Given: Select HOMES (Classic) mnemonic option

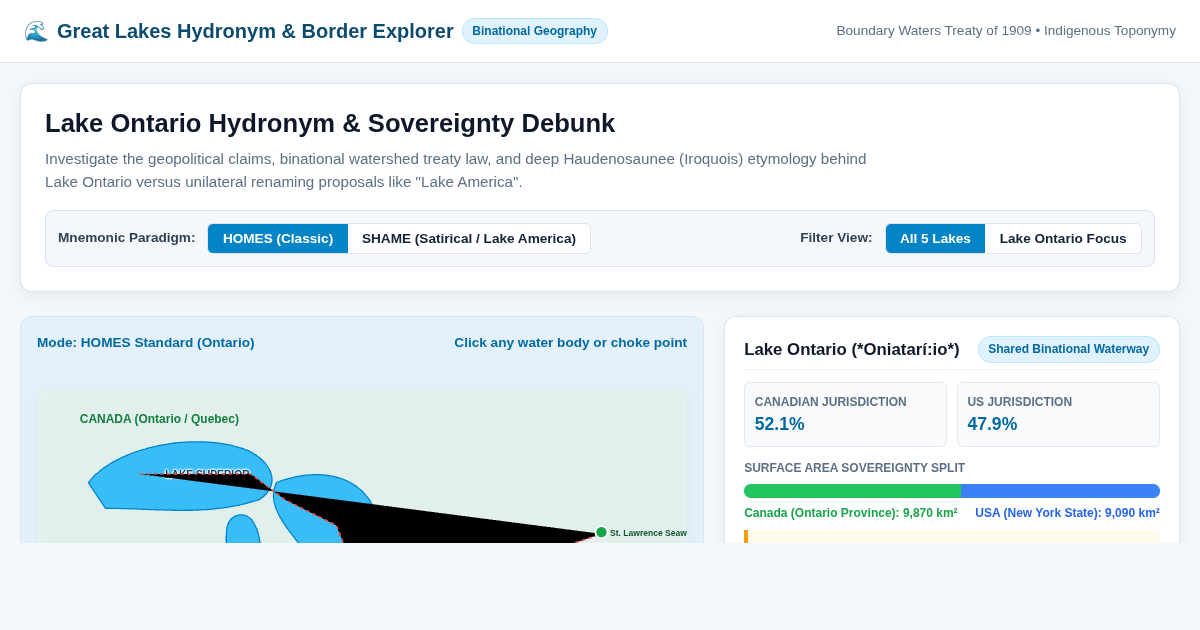Looking at the screenshot, I should click(278, 238).
